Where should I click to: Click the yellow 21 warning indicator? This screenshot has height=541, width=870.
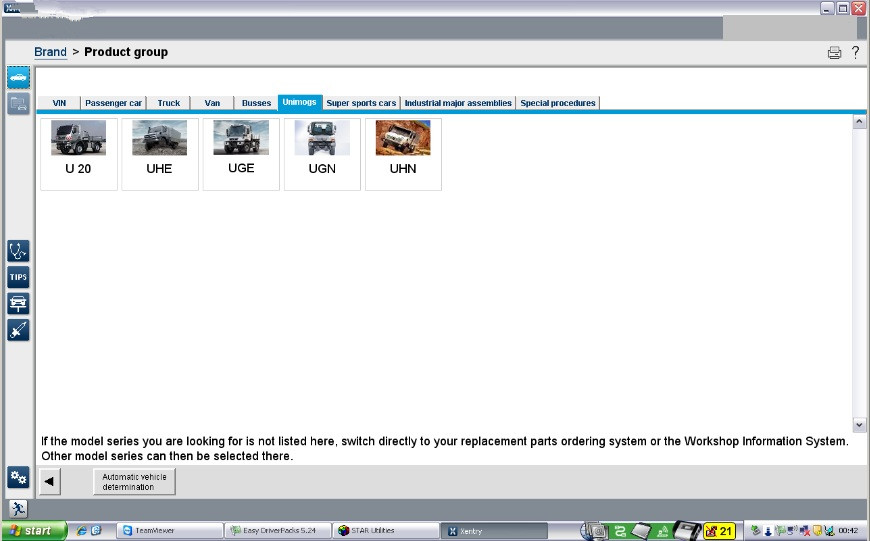click(x=719, y=531)
